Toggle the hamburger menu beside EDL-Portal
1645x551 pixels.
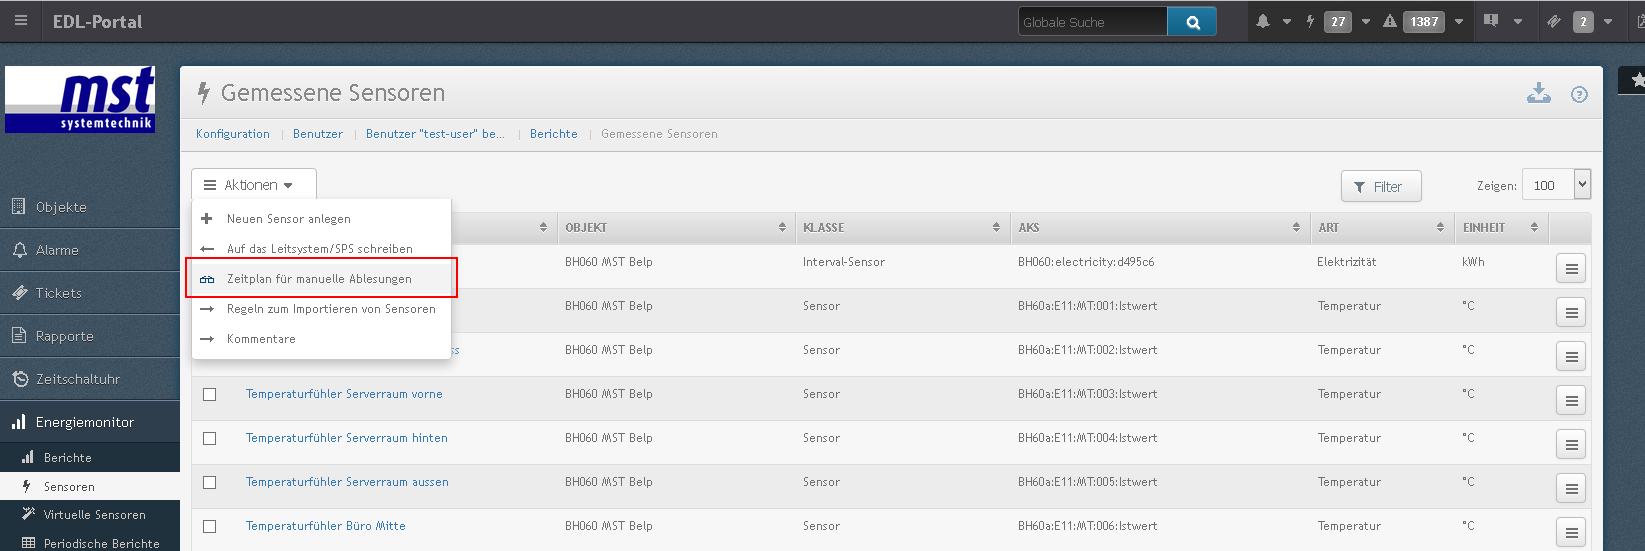(20, 21)
